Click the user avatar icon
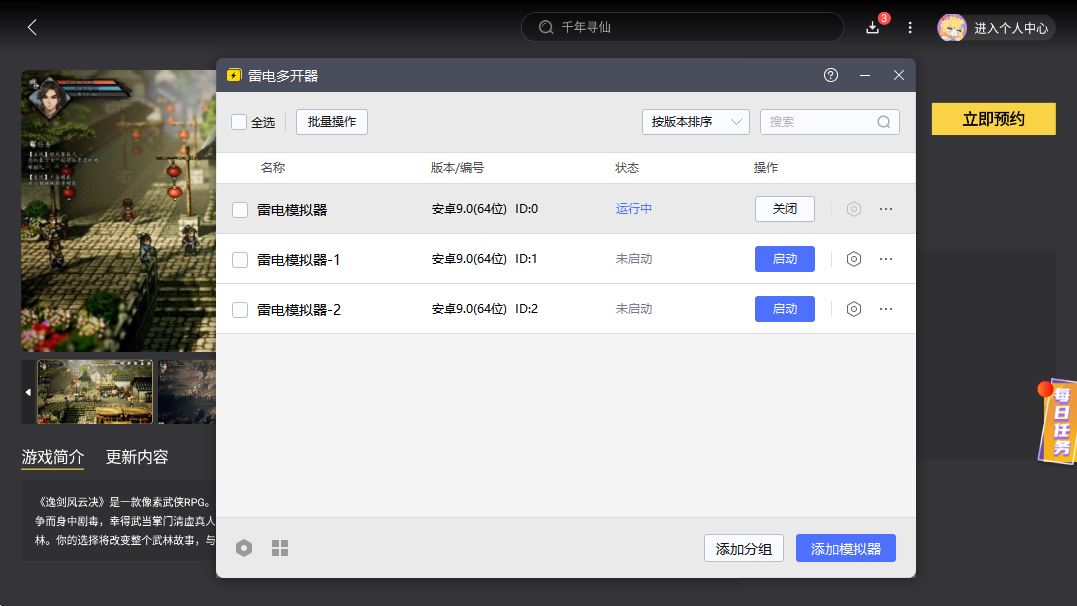Image resolution: width=1077 pixels, height=606 pixels. pyautogui.click(x=952, y=27)
